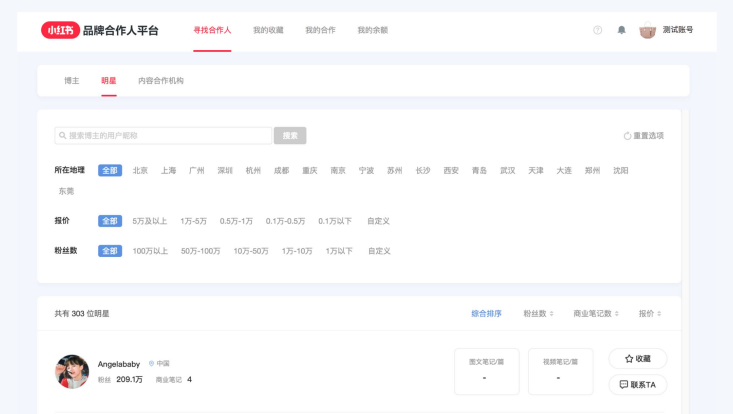Open the help question-mark icon
The image size is (733, 414).
(x=597, y=30)
